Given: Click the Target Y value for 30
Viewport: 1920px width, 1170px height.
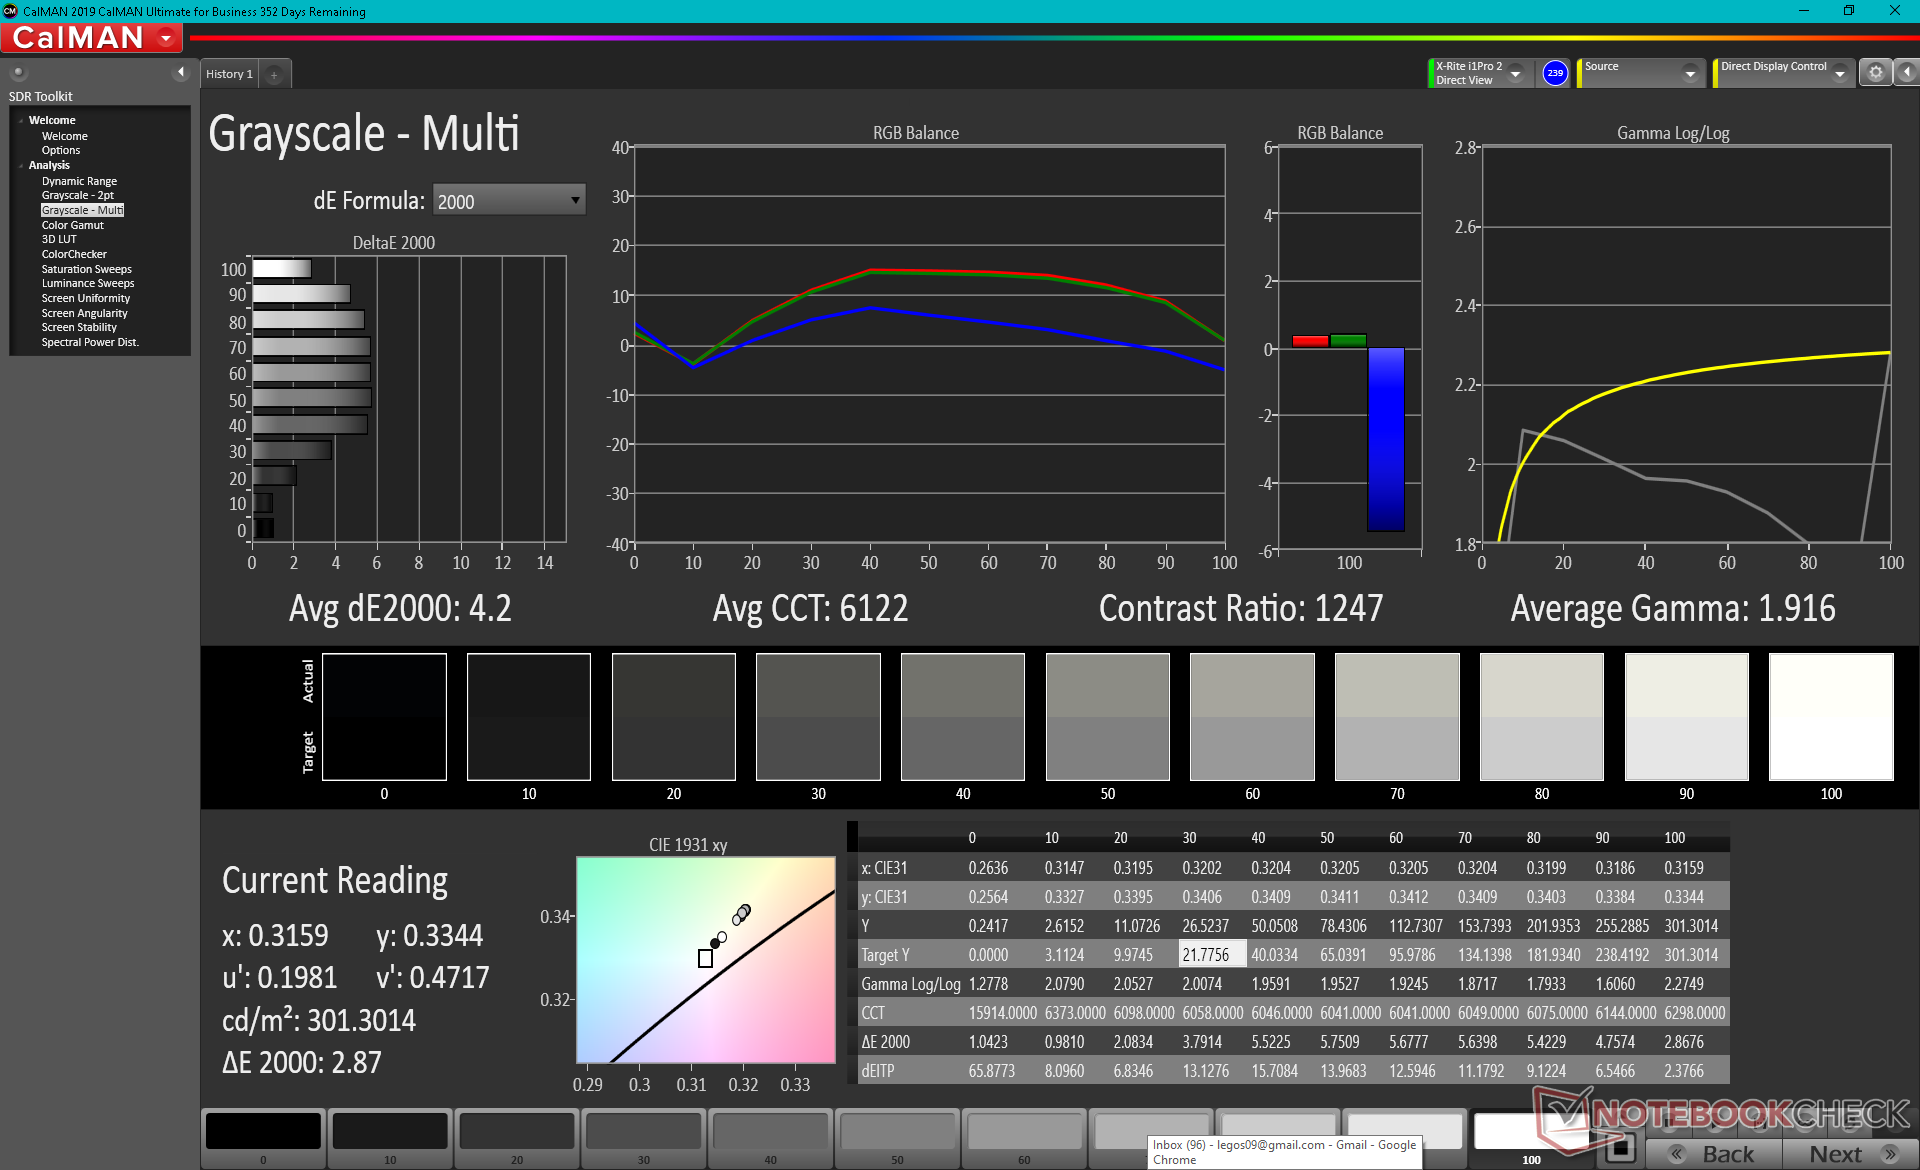Looking at the screenshot, I should point(1211,955).
